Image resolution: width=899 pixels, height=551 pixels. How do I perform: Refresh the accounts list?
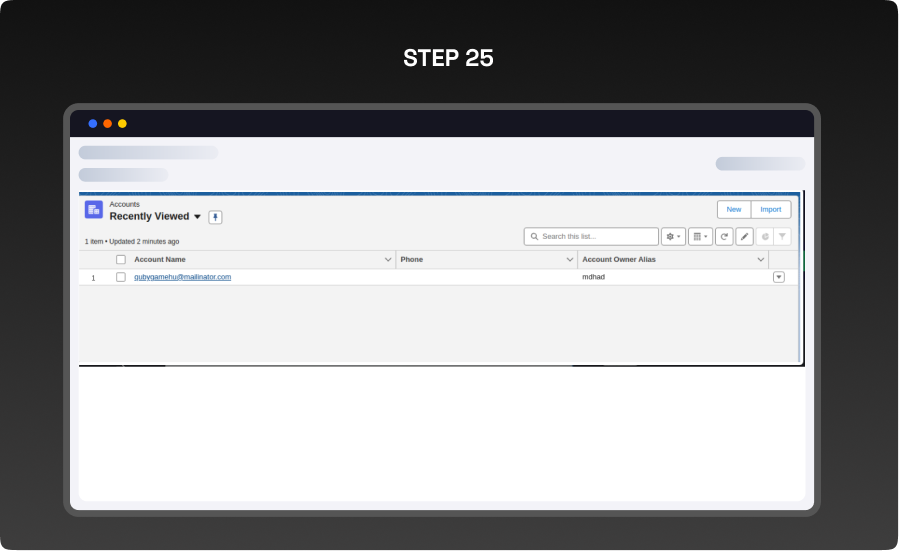(x=724, y=237)
